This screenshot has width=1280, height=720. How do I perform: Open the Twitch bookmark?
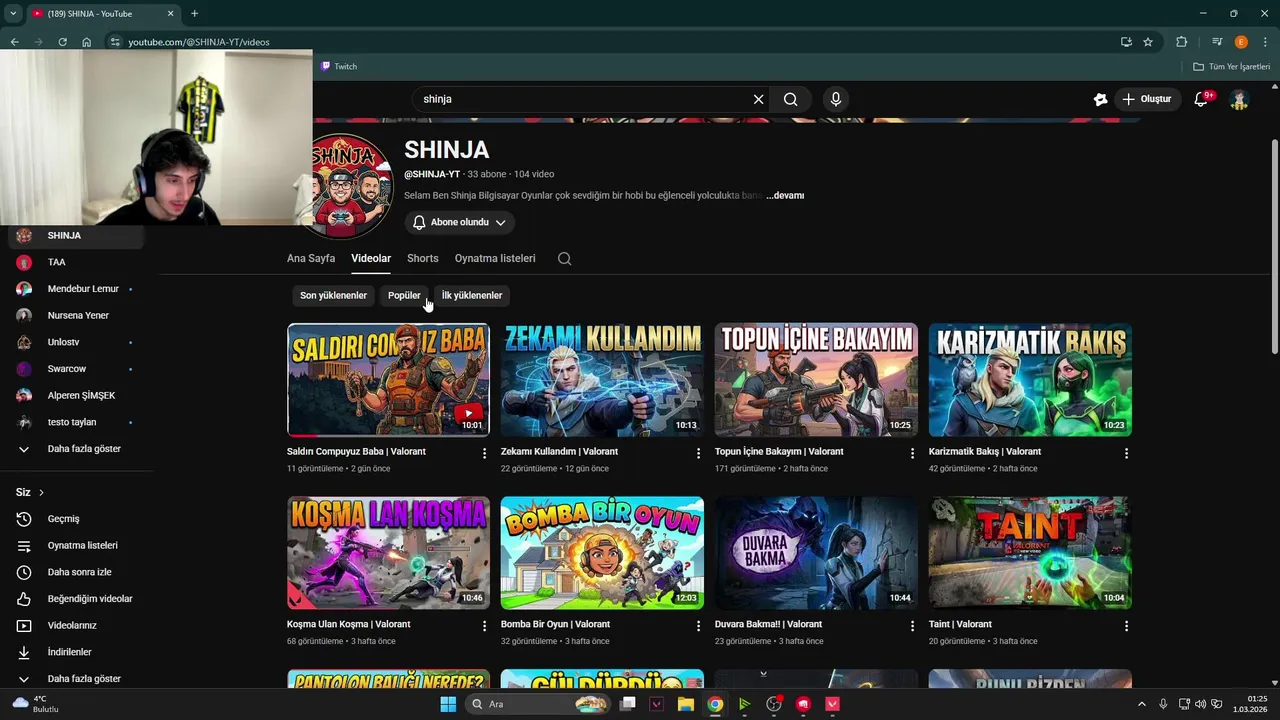[339, 66]
